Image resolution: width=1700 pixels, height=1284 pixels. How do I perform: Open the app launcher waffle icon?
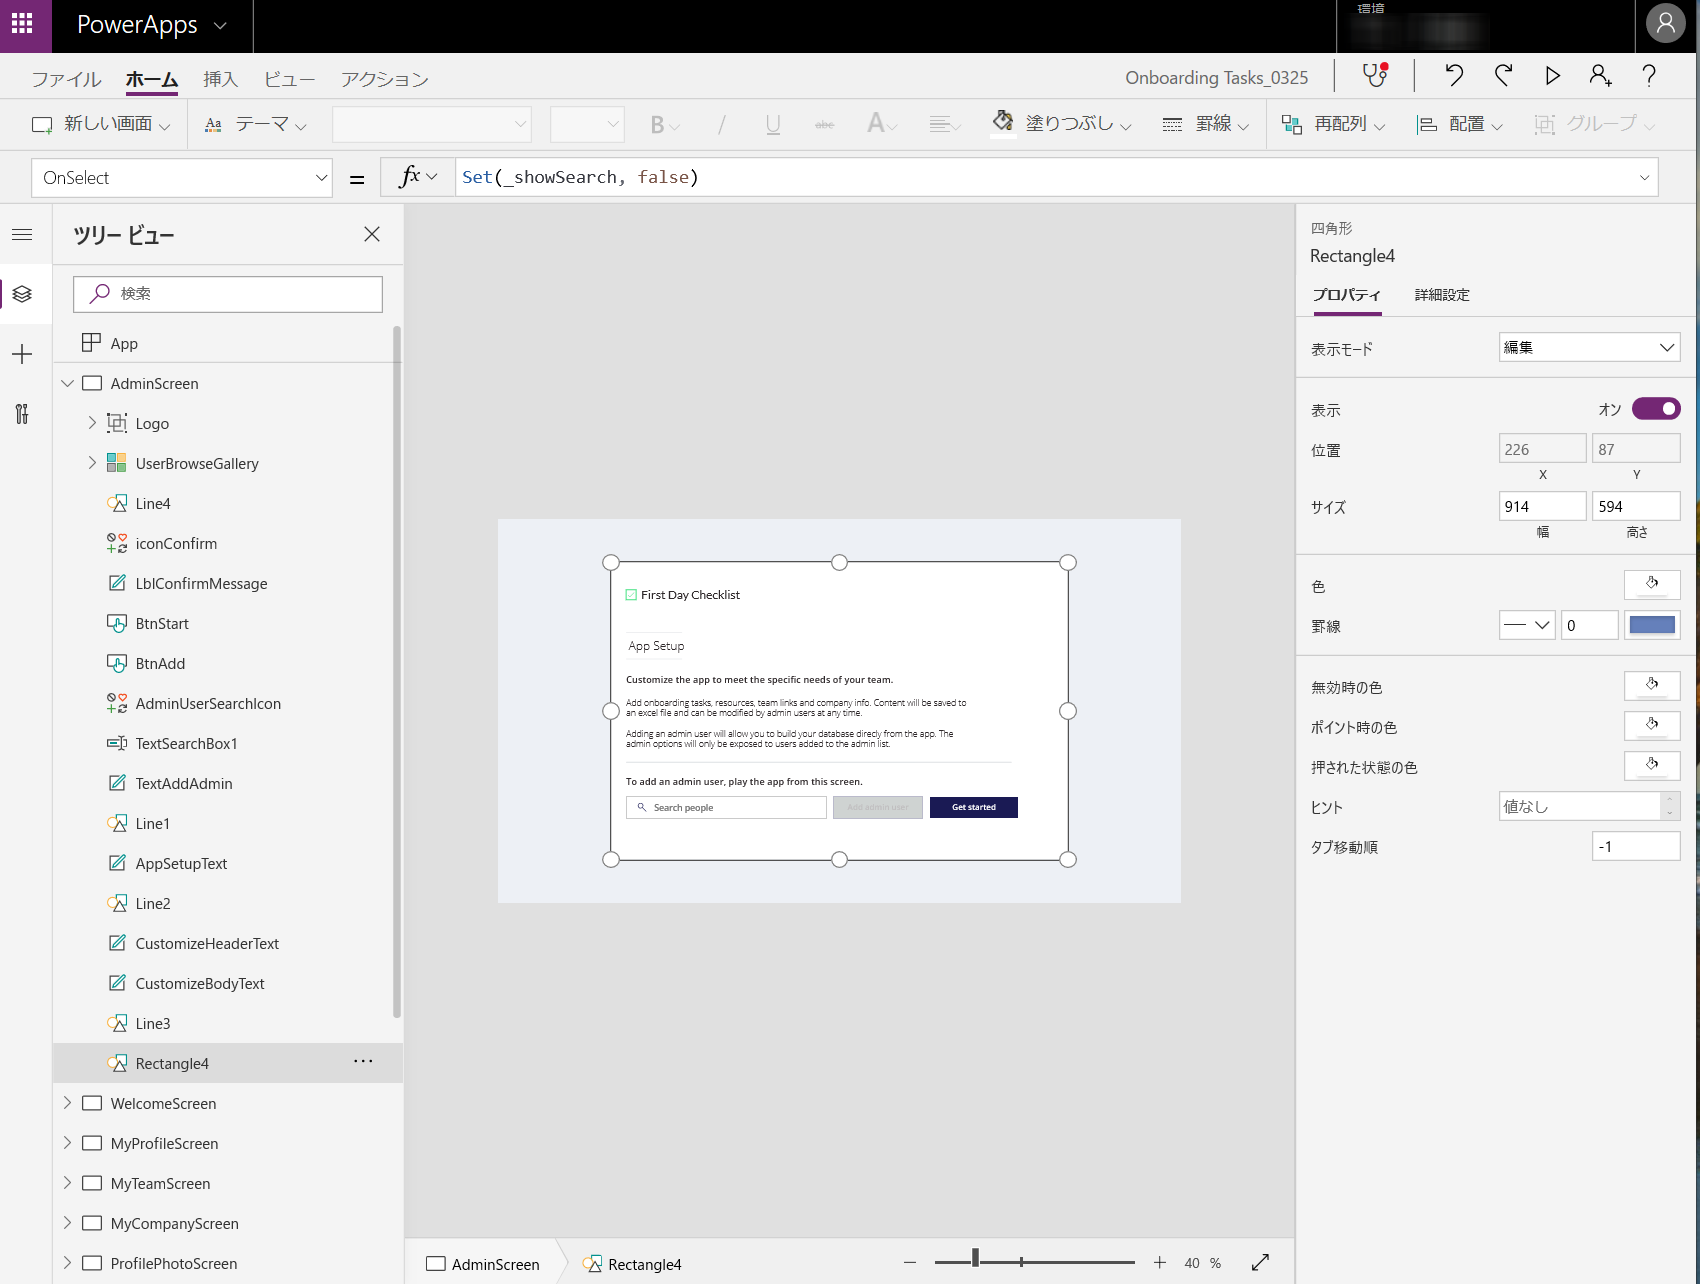(x=22, y=23)
